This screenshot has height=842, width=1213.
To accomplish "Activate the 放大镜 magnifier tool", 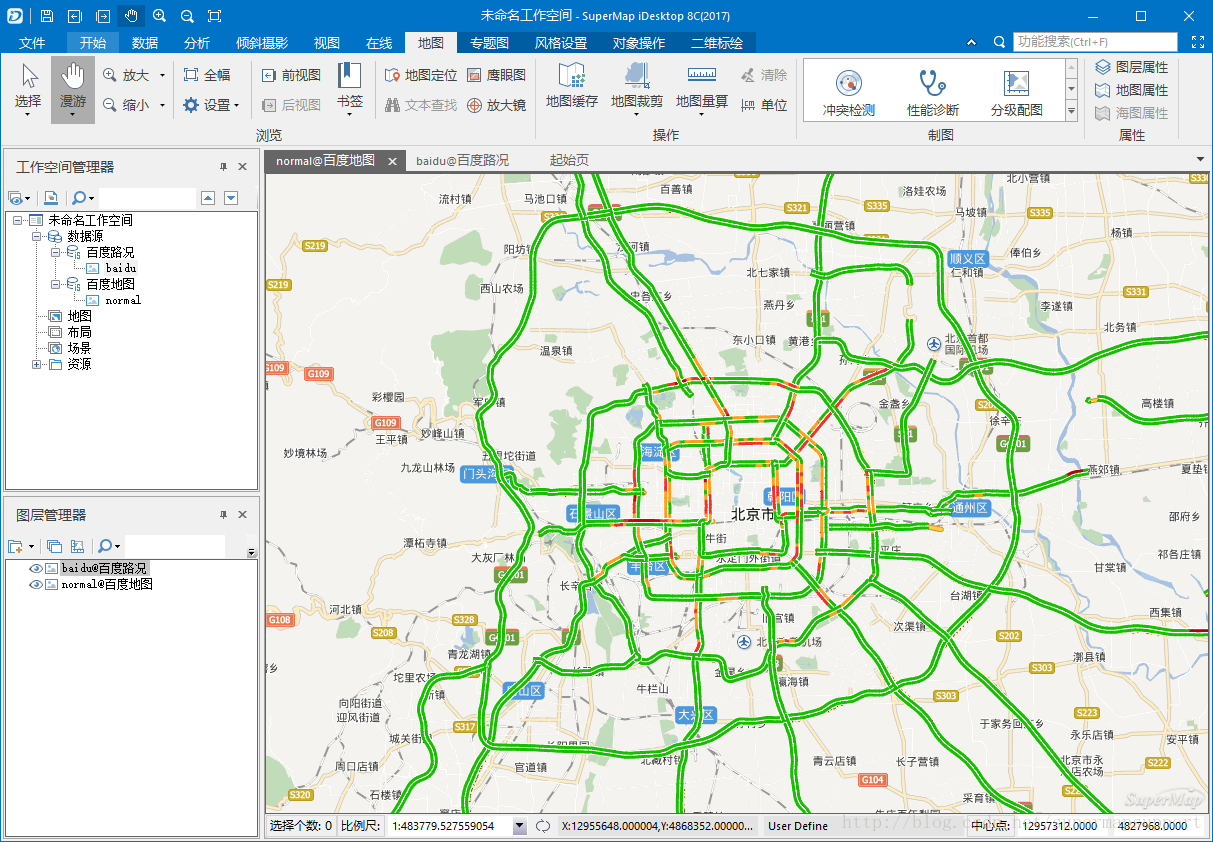I will [x=496, y=104].
